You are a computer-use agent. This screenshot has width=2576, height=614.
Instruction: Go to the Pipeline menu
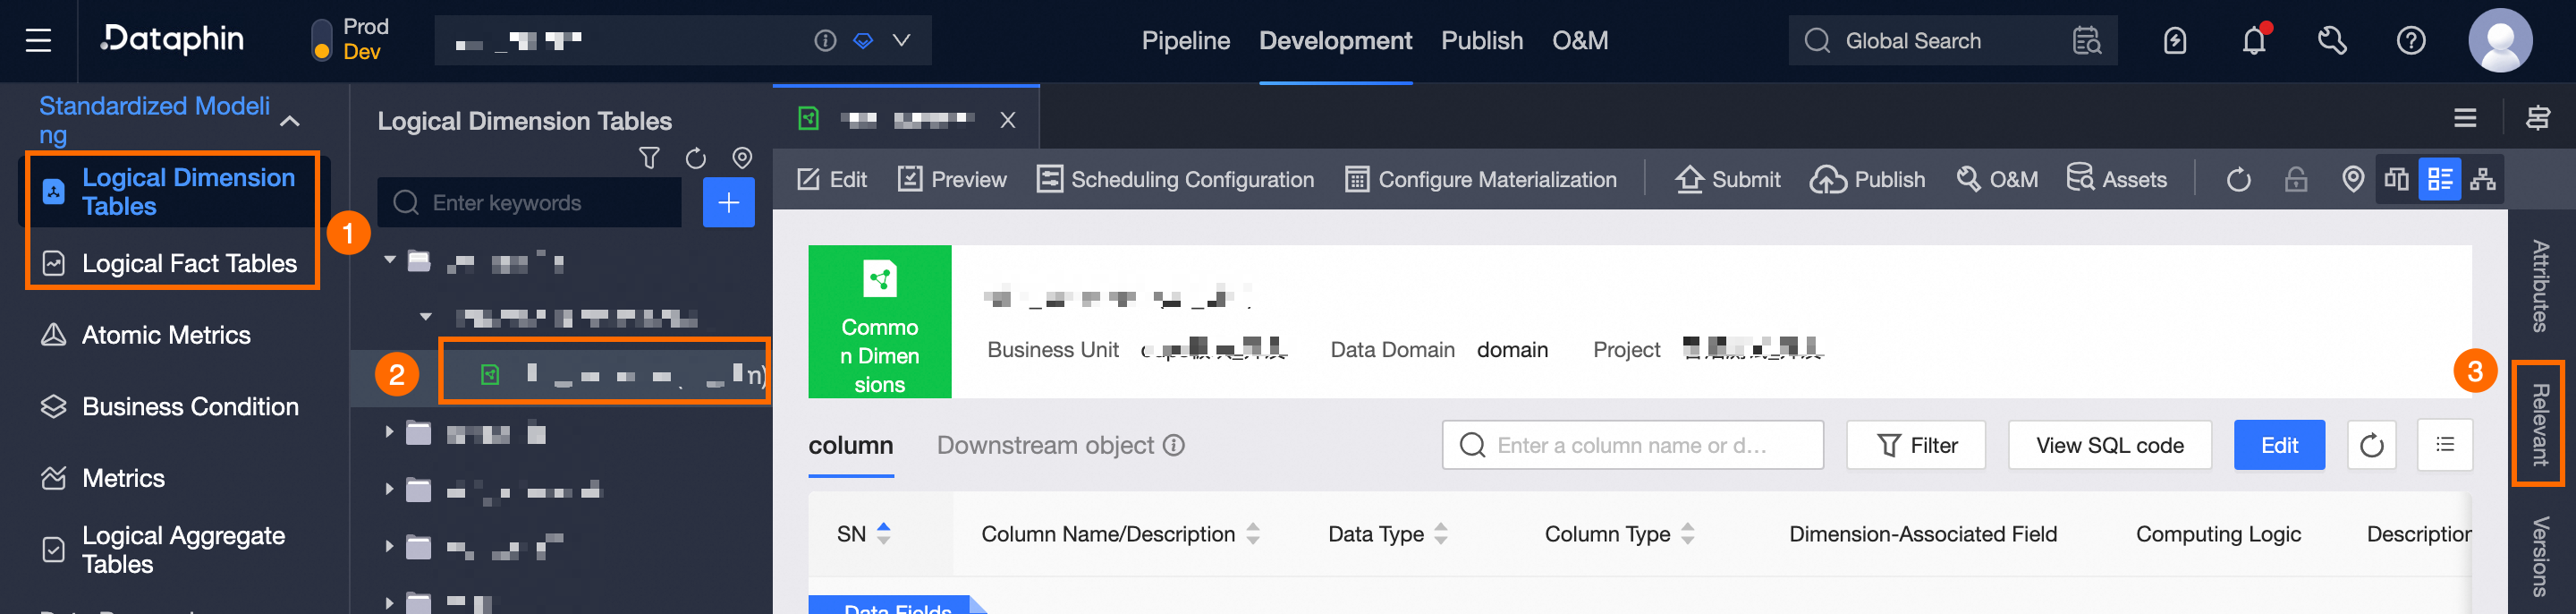point(1185,41)
